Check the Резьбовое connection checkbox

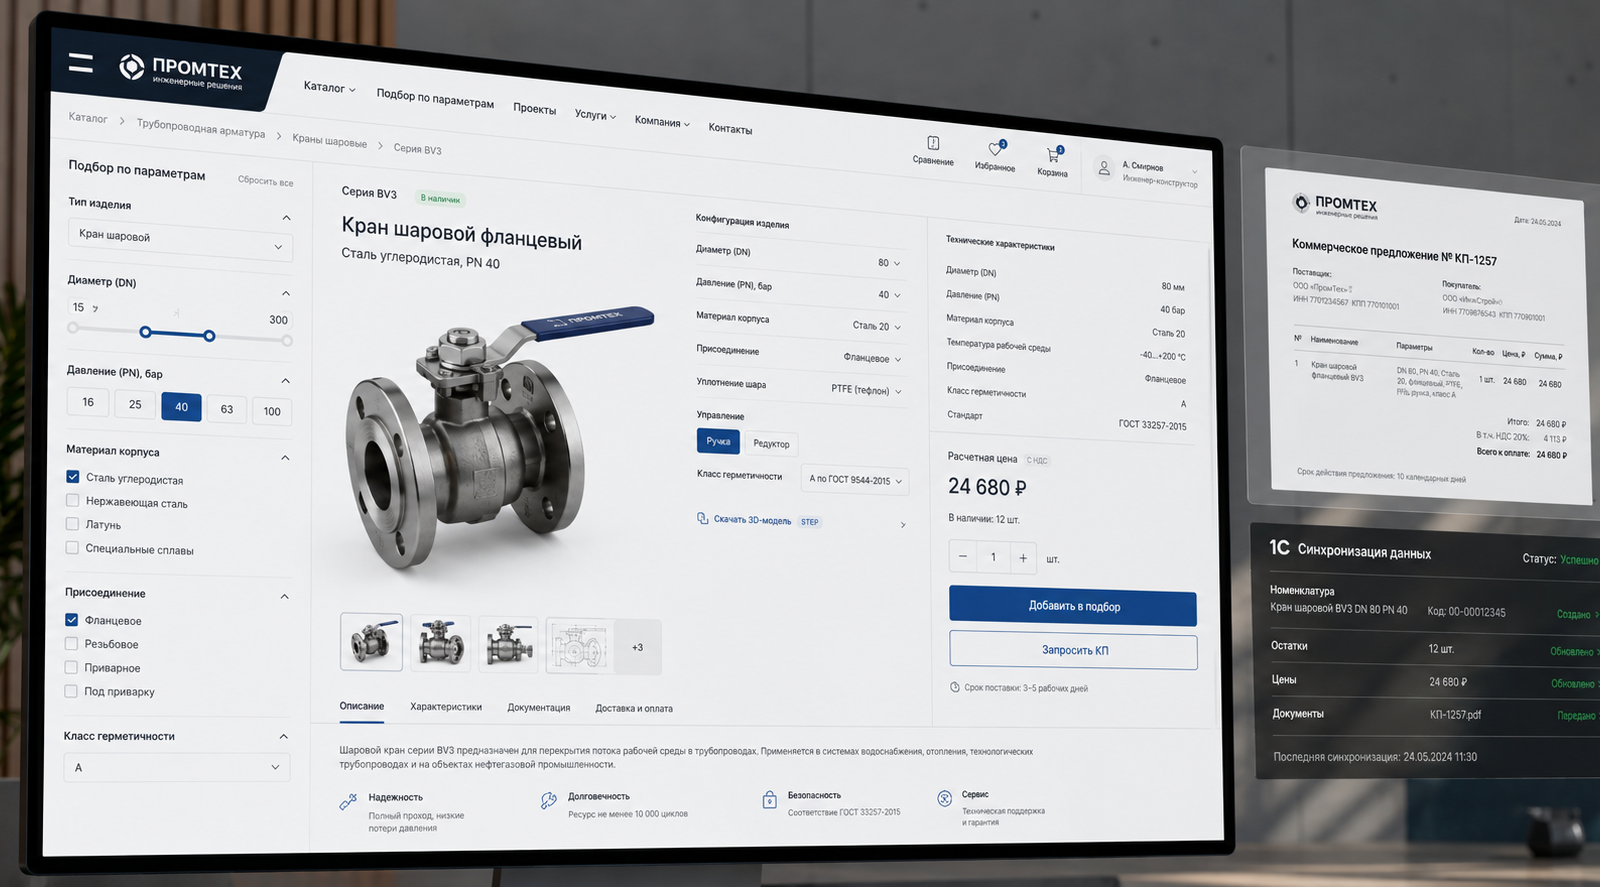tap(71, 643)
